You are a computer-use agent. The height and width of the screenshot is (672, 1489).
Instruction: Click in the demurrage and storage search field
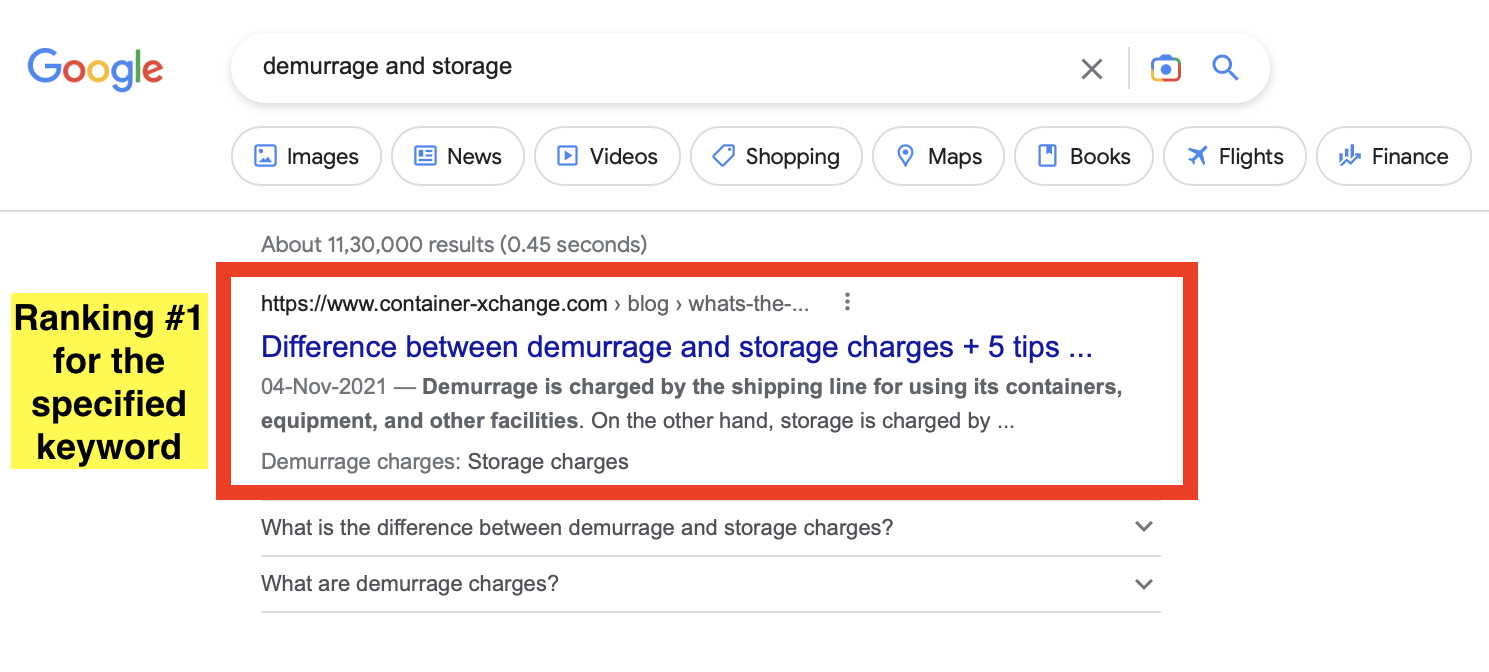click(x=650, y=67)
